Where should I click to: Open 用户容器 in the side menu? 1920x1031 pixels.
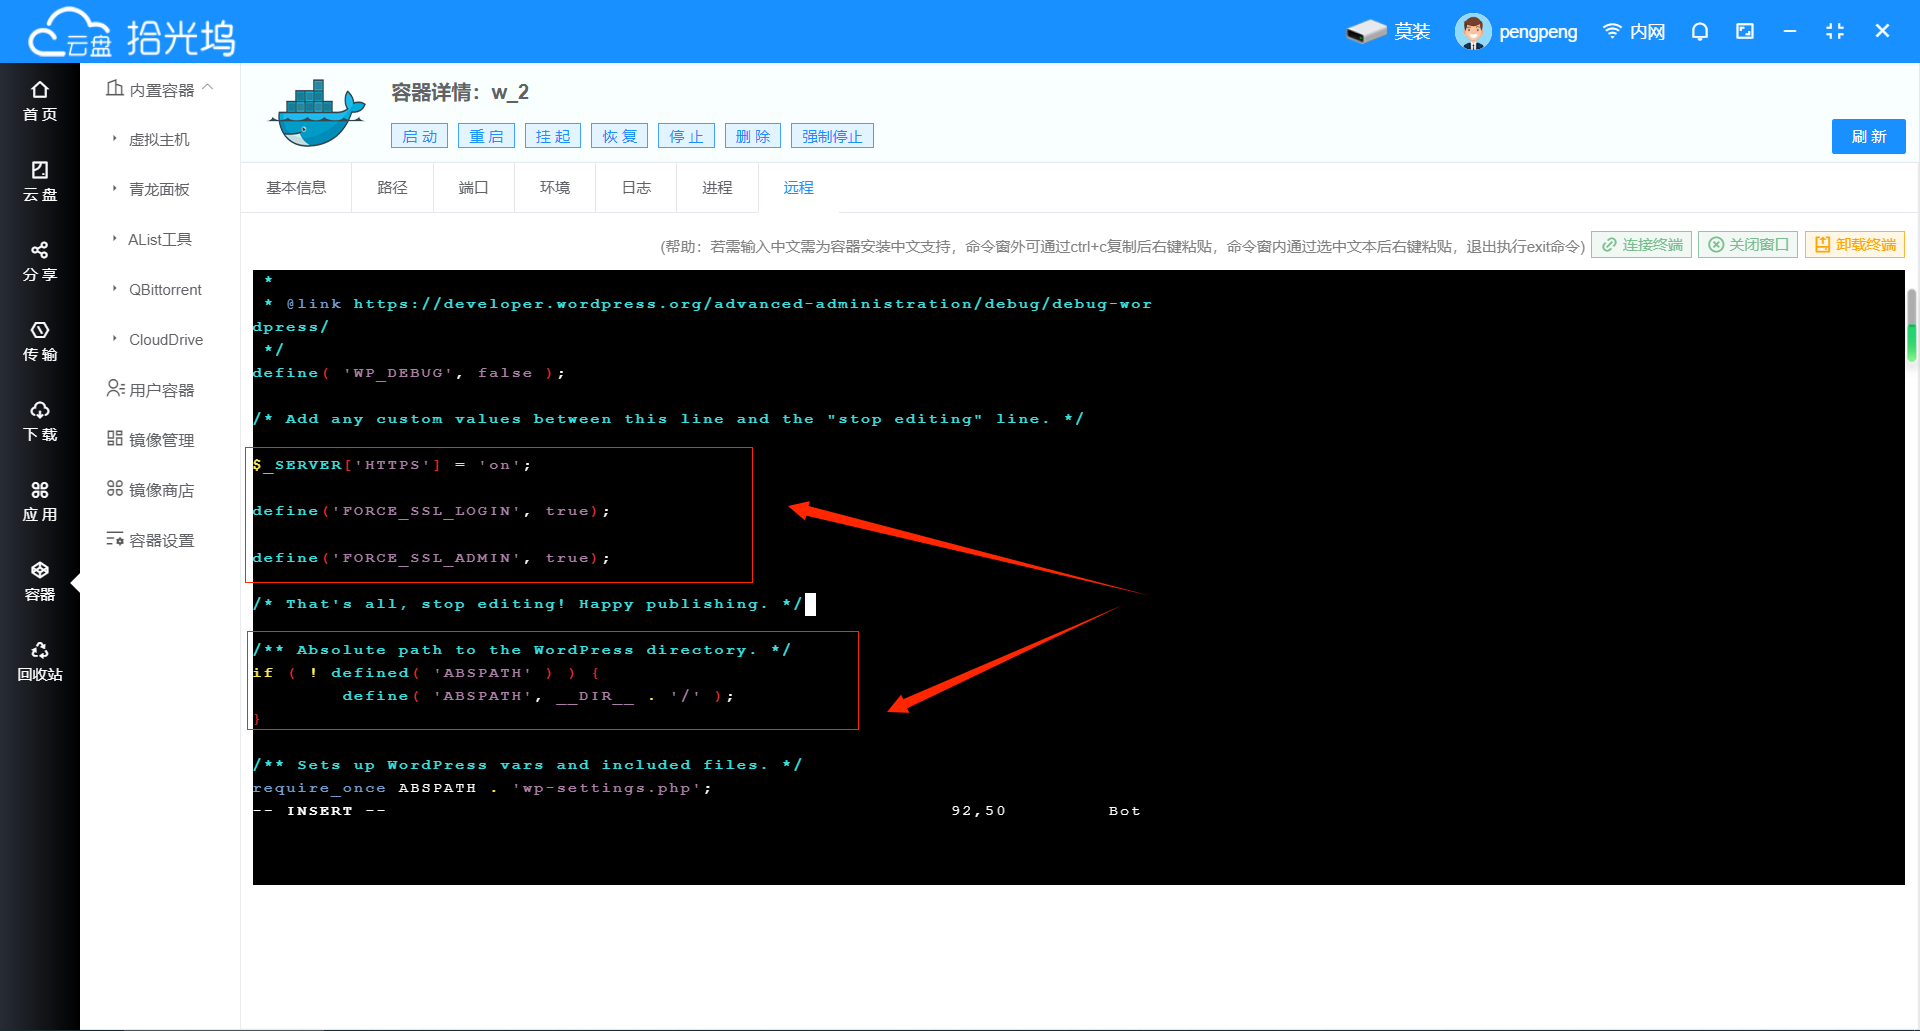tap(151, 389)
